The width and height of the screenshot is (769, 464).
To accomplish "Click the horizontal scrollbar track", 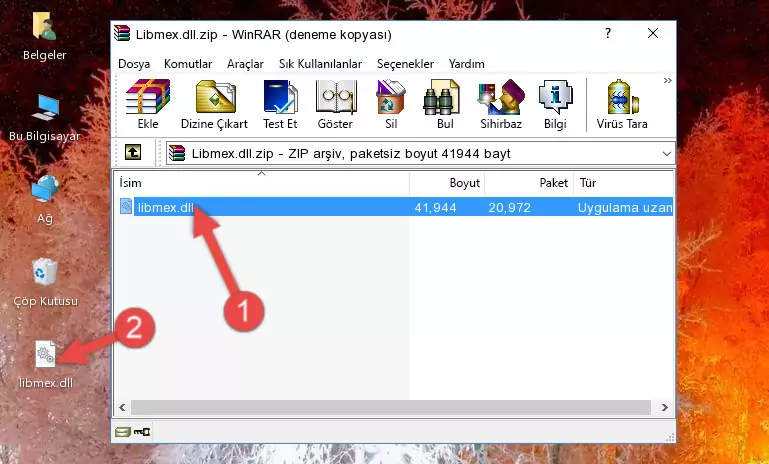I will tap(391, 407).
